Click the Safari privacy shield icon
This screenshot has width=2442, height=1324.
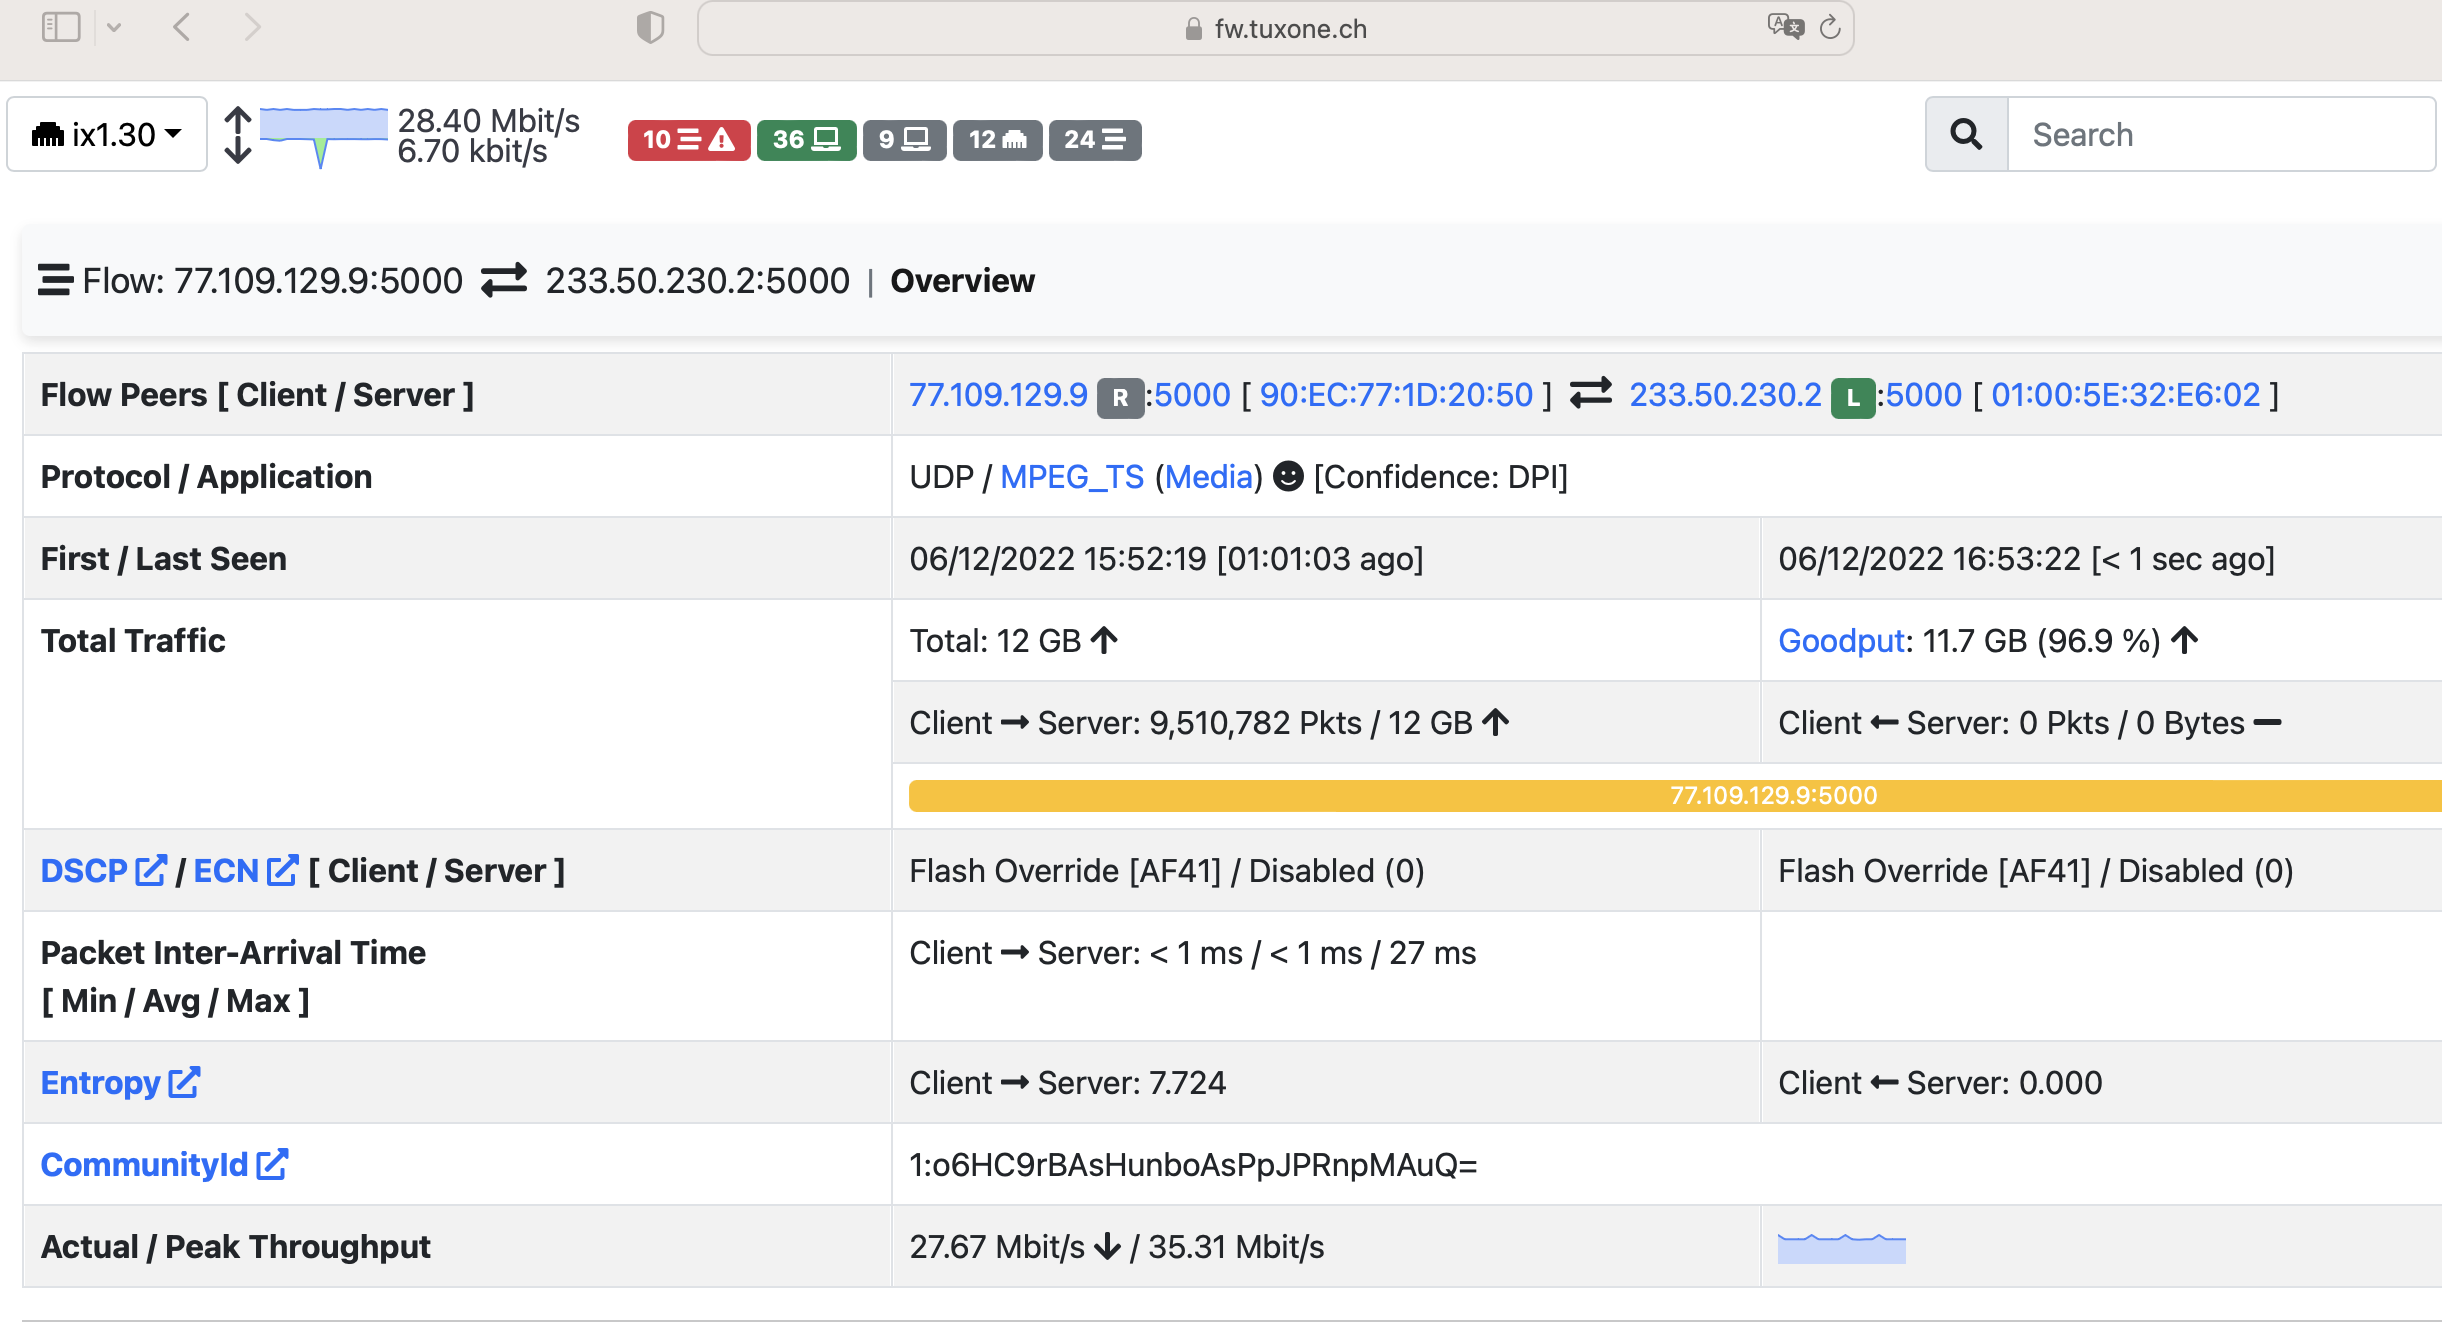(650, 28)
